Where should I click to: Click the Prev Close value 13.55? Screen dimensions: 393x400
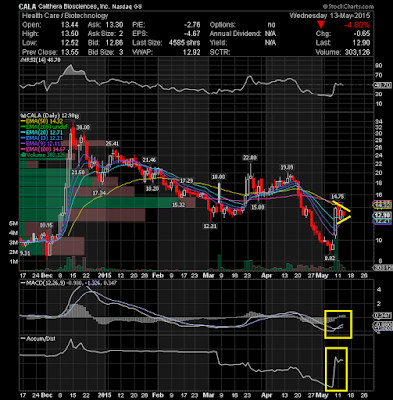[70, 52]
